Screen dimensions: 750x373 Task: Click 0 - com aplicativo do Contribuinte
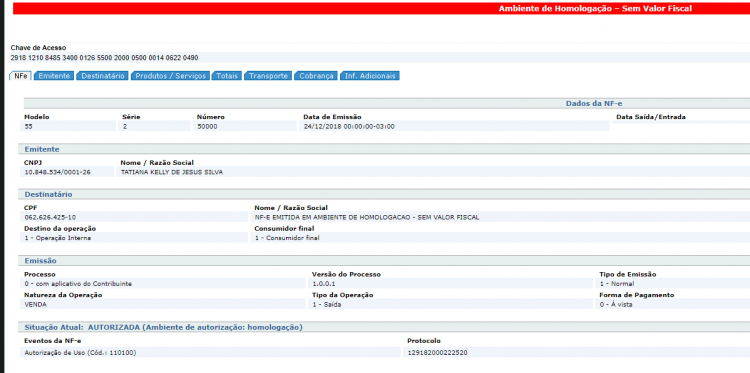[78, 284]
